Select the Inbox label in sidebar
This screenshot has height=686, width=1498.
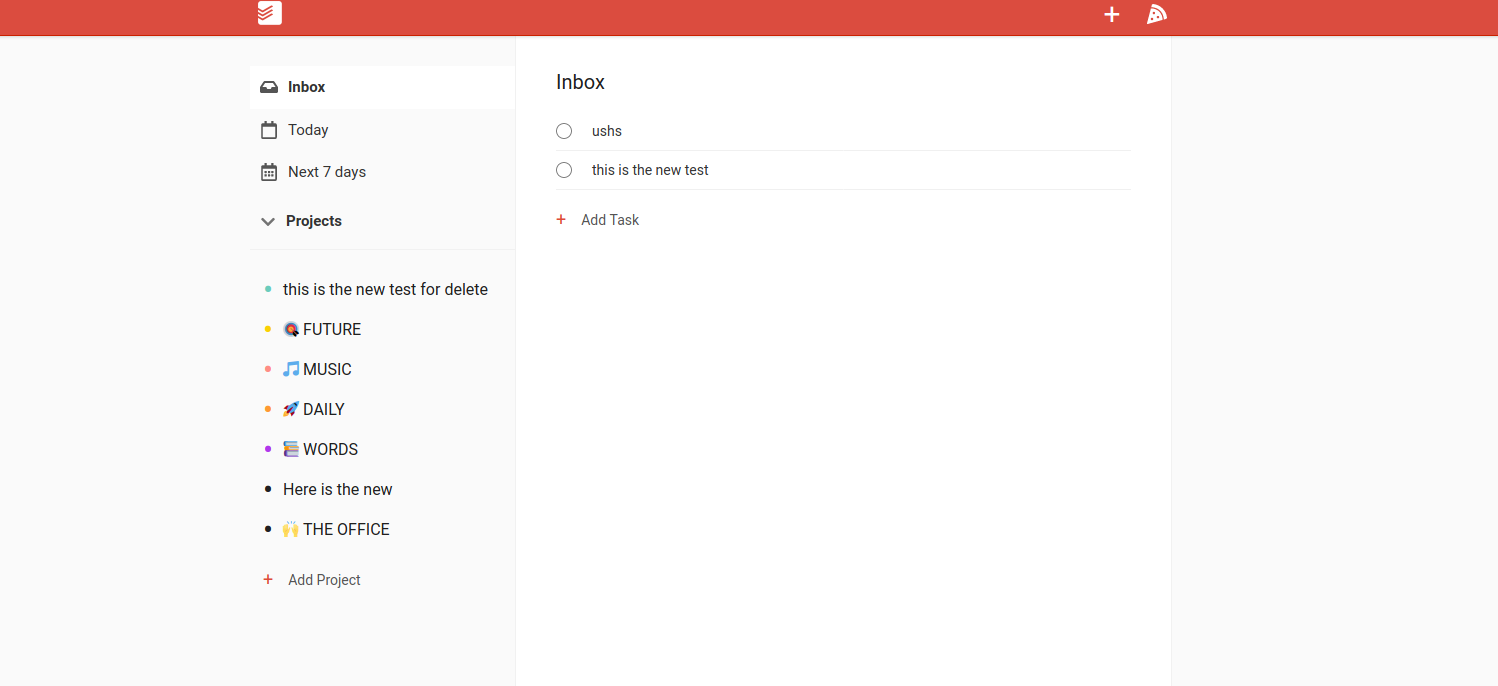tap(306, 87)
